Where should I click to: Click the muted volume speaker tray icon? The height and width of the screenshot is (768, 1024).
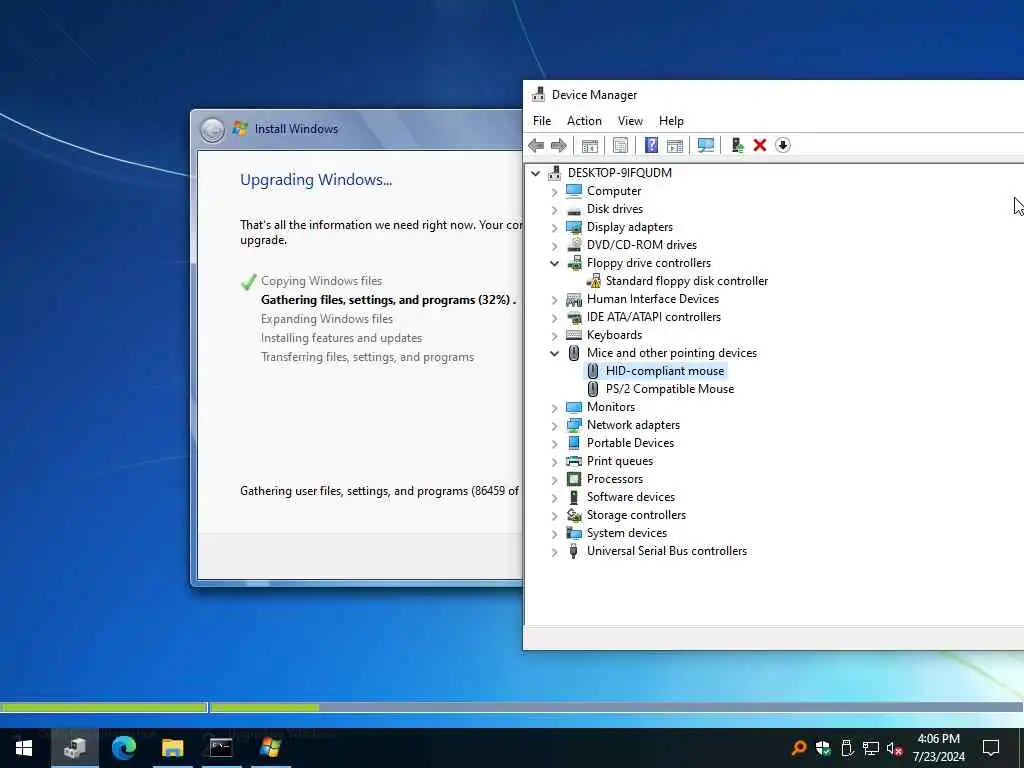(895, 748)
